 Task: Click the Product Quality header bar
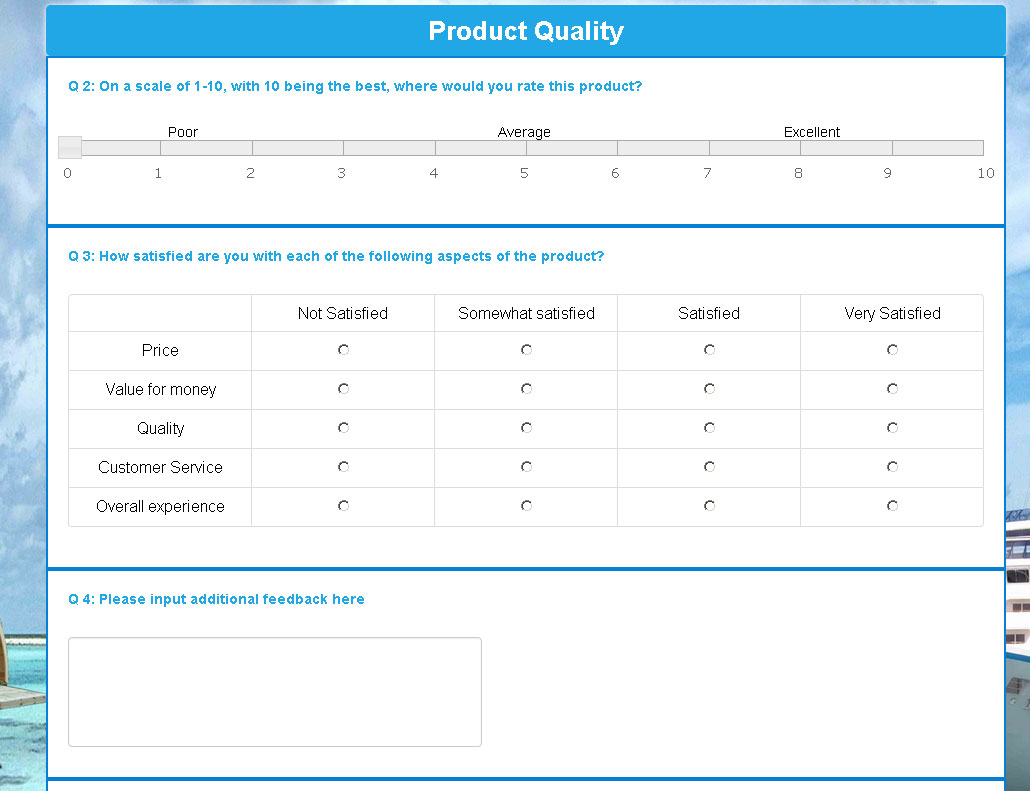coord(525,31)
